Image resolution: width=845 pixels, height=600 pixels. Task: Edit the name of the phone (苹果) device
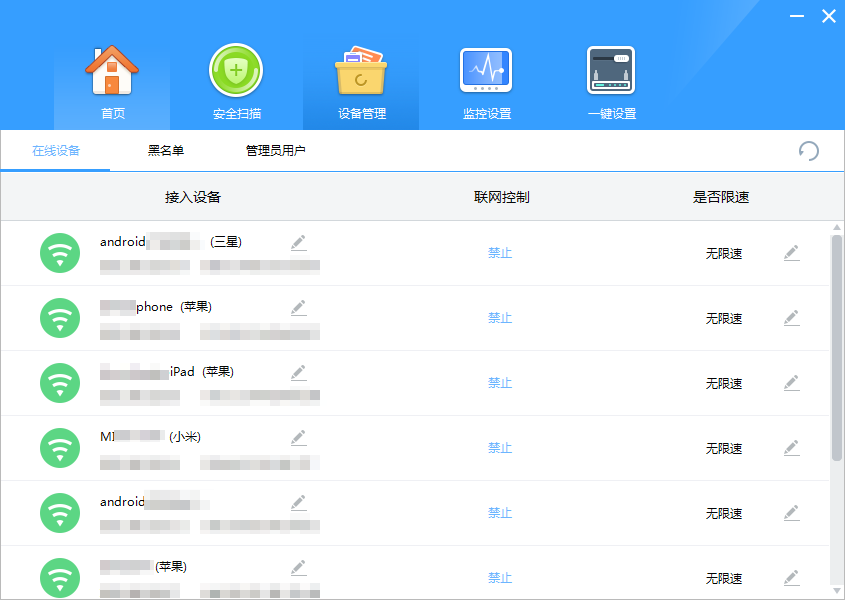298,307
